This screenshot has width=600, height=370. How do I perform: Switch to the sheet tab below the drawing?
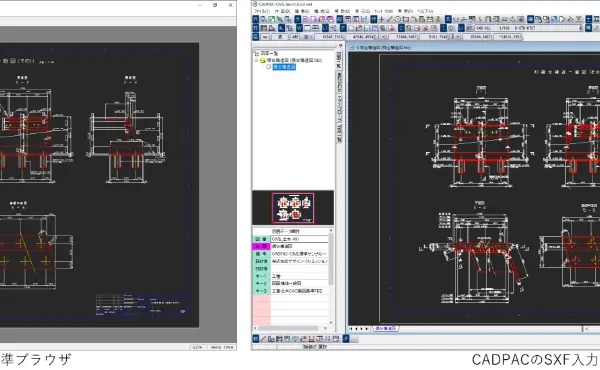(x=385, y=329)
